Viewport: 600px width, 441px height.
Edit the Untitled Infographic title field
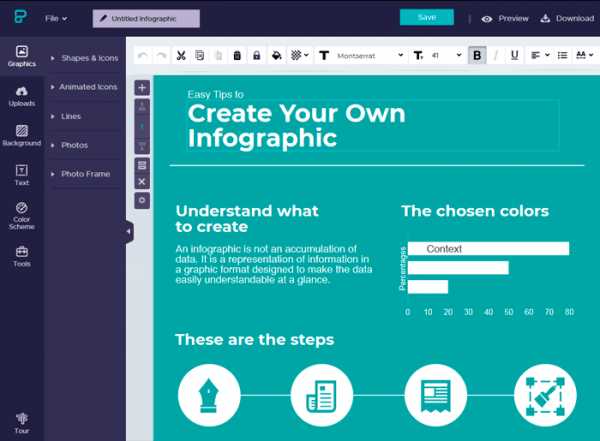pyautogui.click(x=146, y=19)
